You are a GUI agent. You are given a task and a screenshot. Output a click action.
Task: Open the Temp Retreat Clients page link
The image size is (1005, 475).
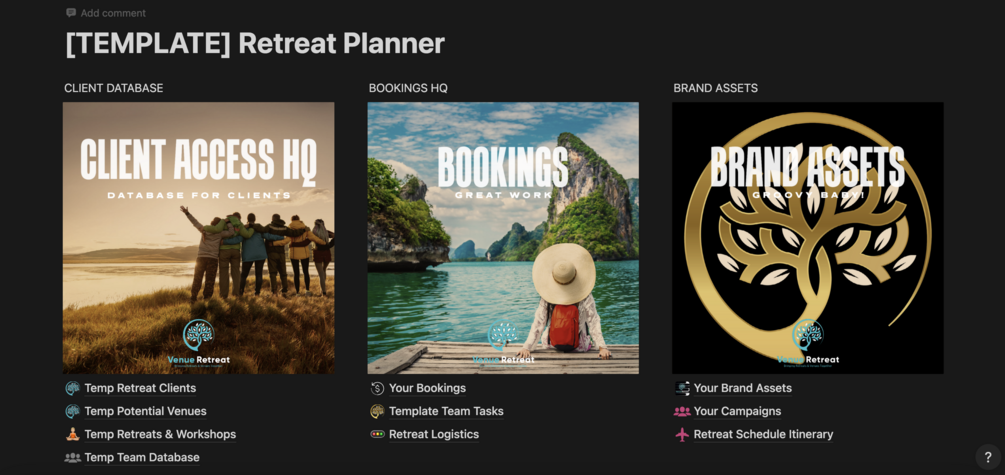pyautogui.click(x=140, y=388)
